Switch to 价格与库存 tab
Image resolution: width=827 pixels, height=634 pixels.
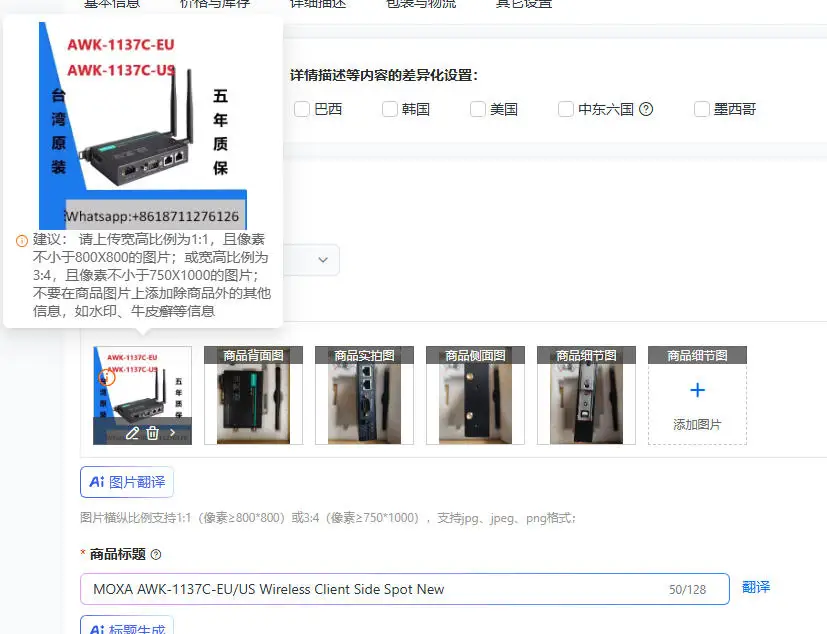point(215,4)
